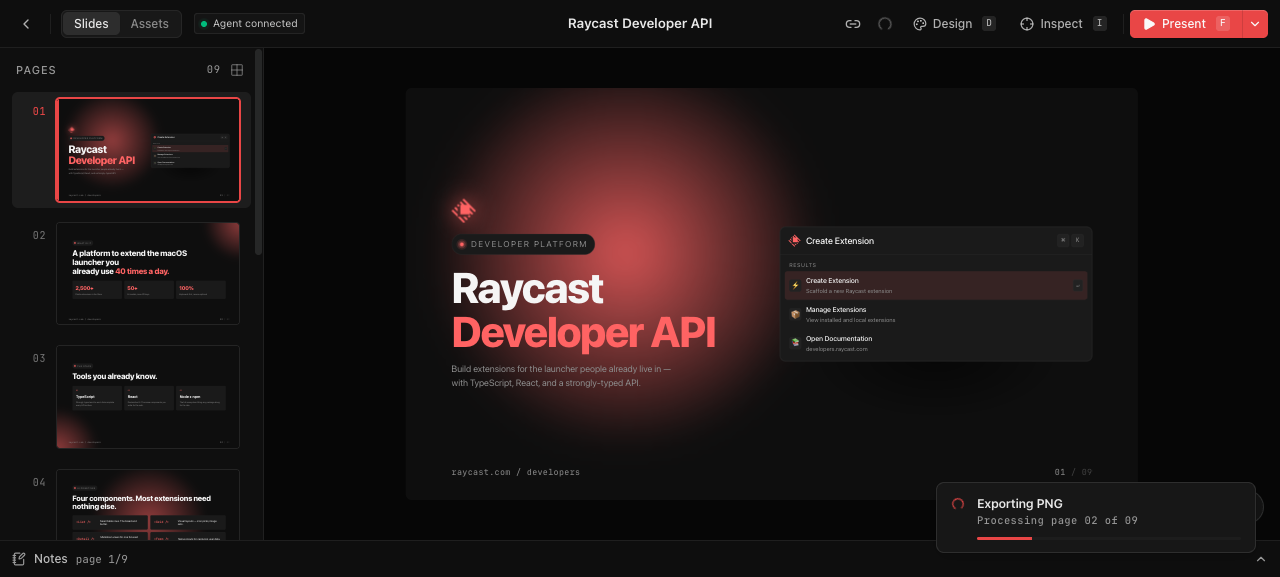Click the Exporting PNG notification title
1280x577 pixels.
pos(1020,504)
